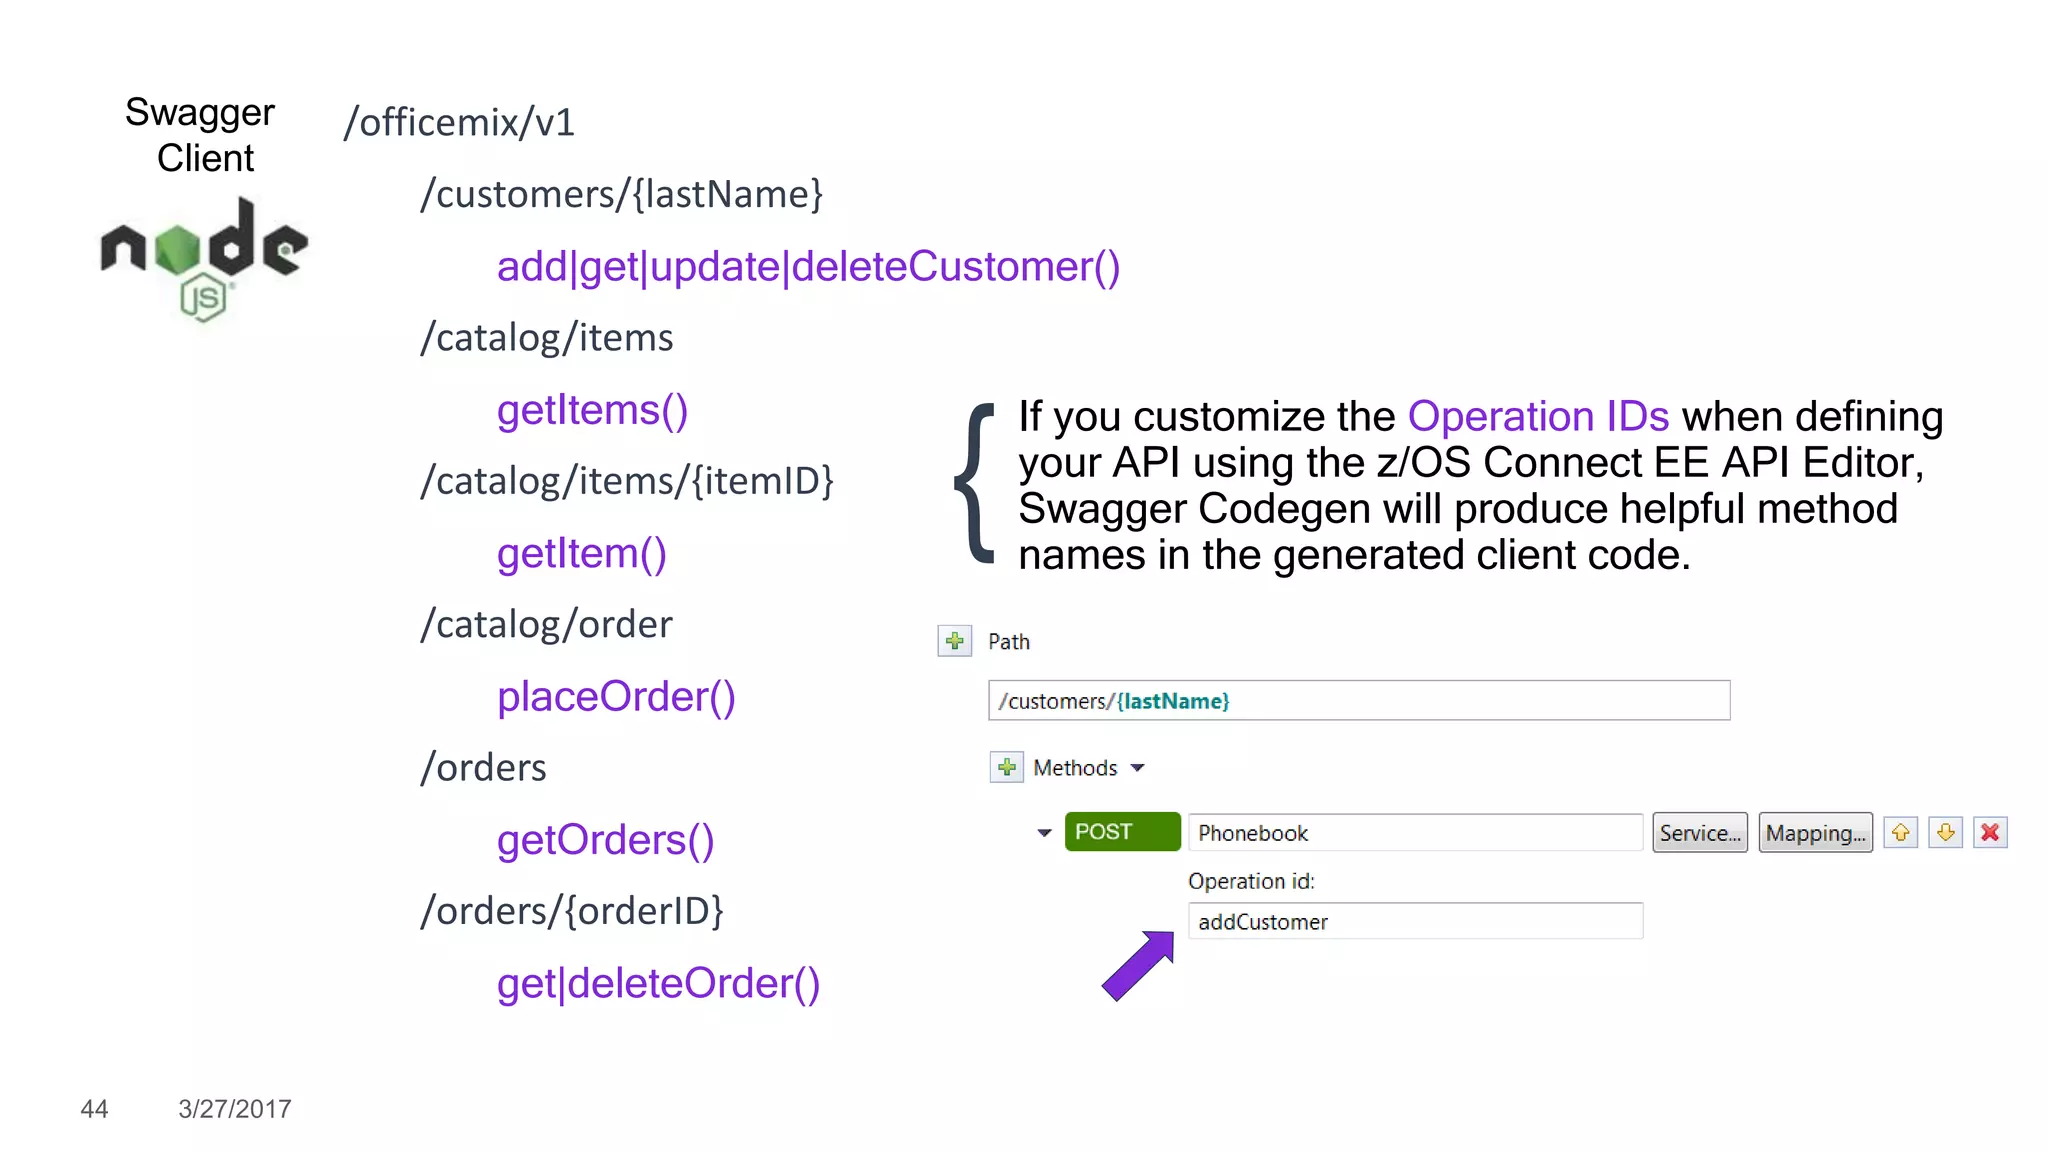Click the green plus icon beside Path
2048x1152 pixels.
click(954, 641)
